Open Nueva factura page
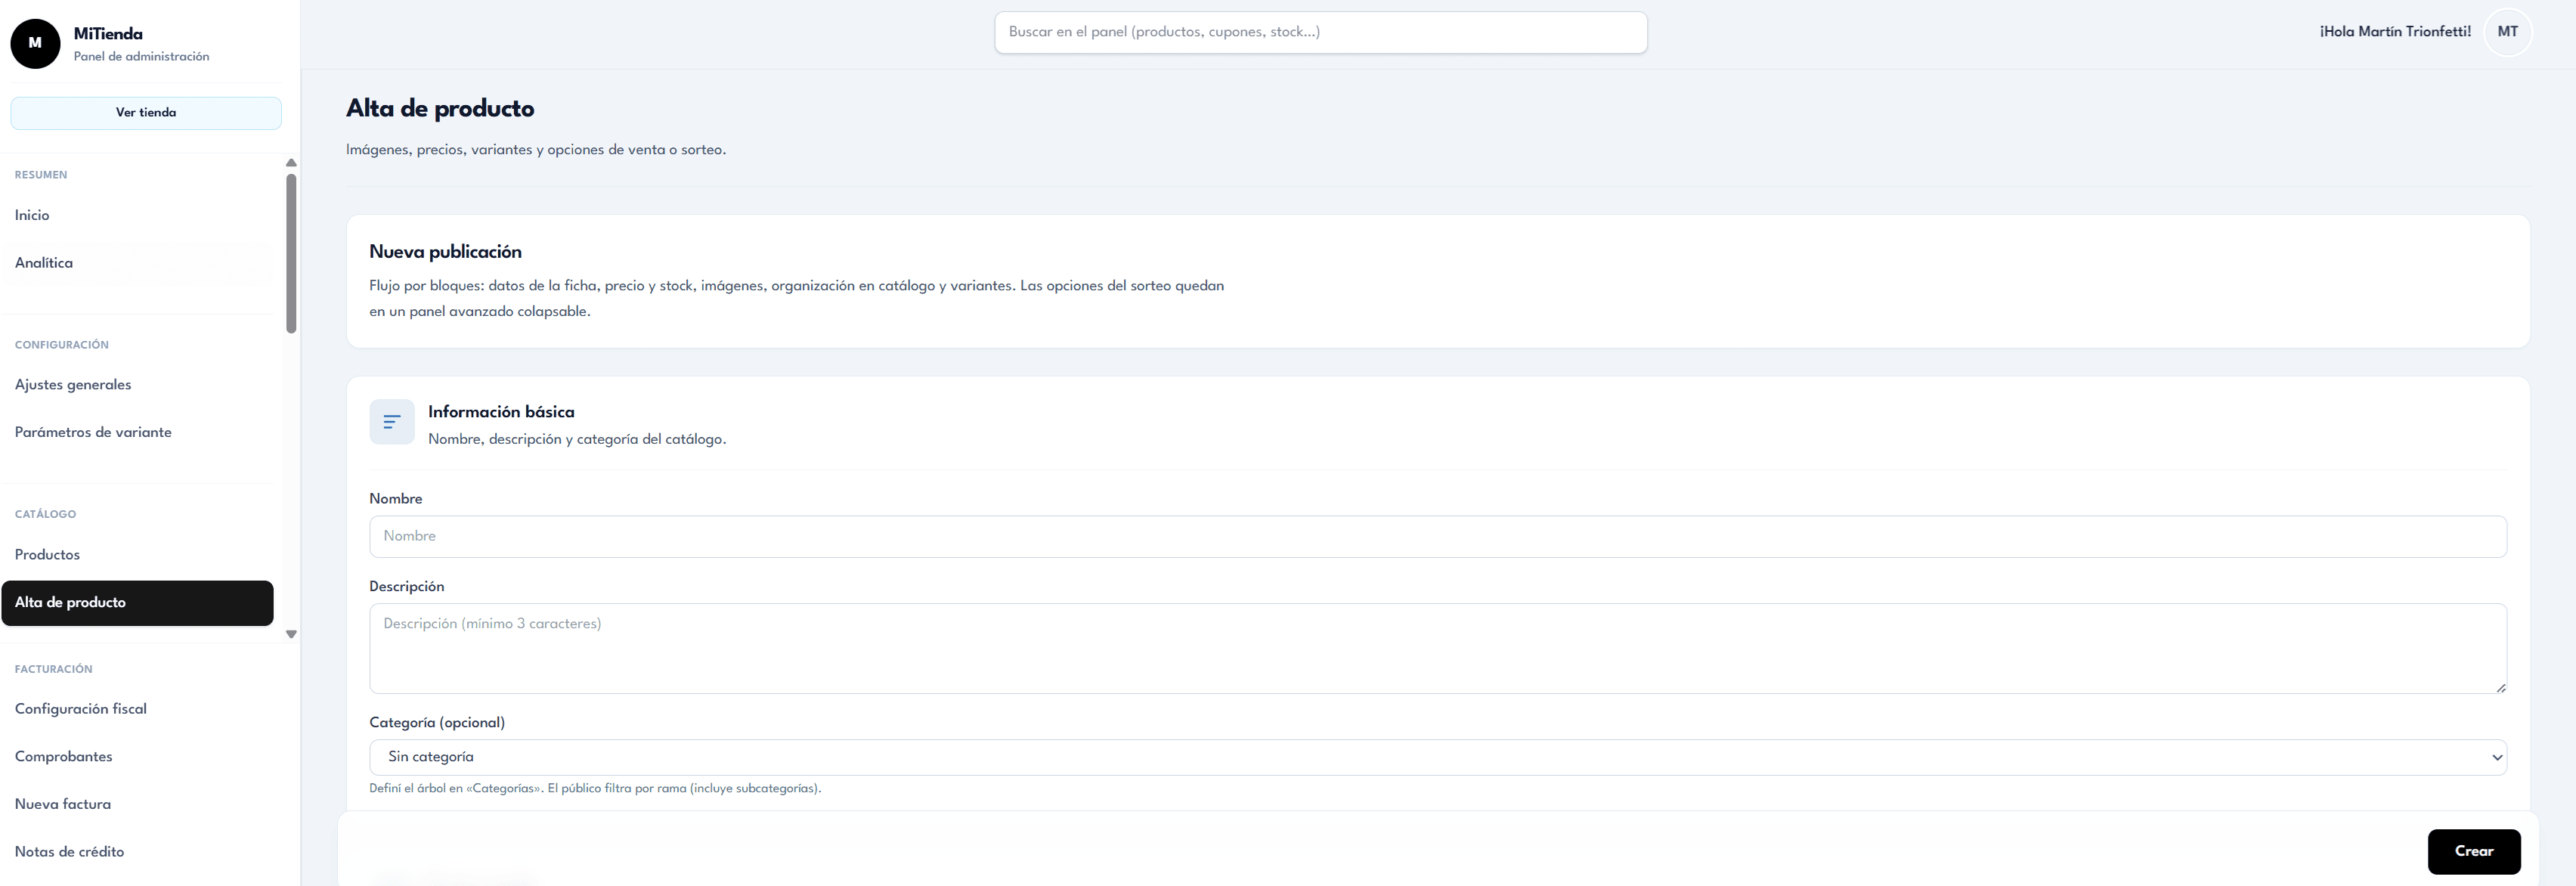This screenshot has width=2576, height=886. click(63, 804)
